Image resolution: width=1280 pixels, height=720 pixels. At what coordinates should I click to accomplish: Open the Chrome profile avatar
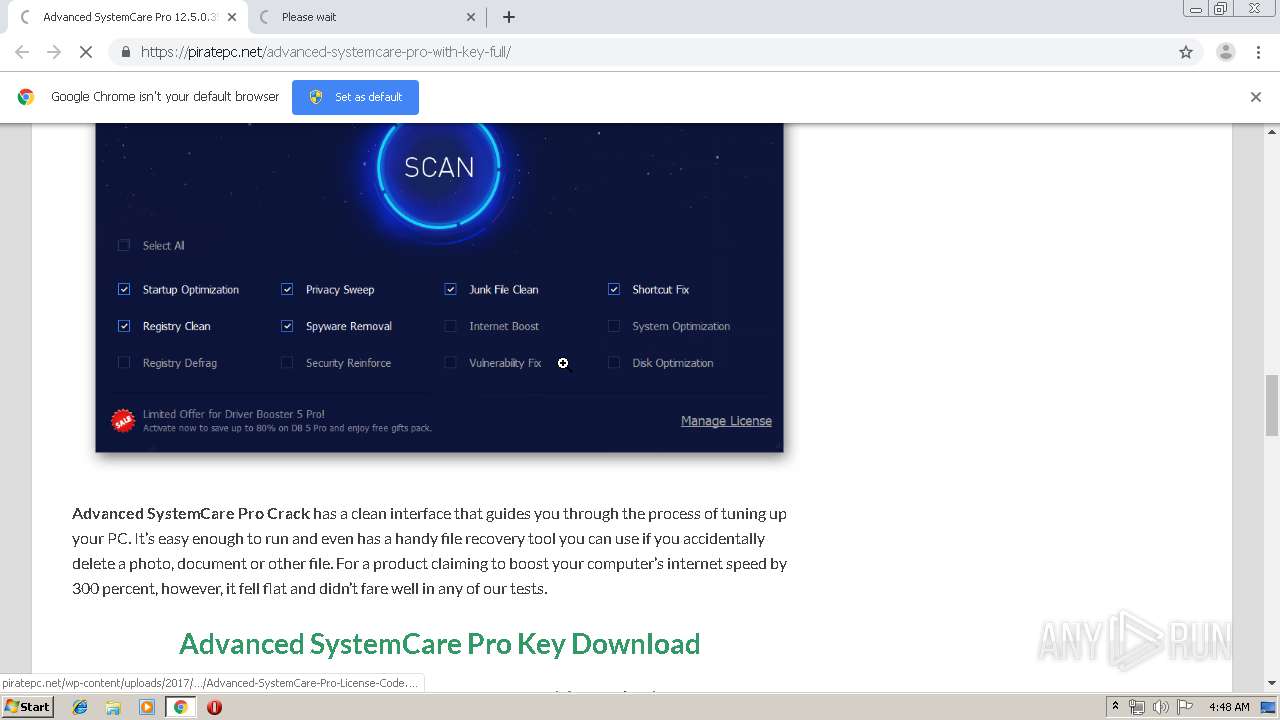point(1225,52)
